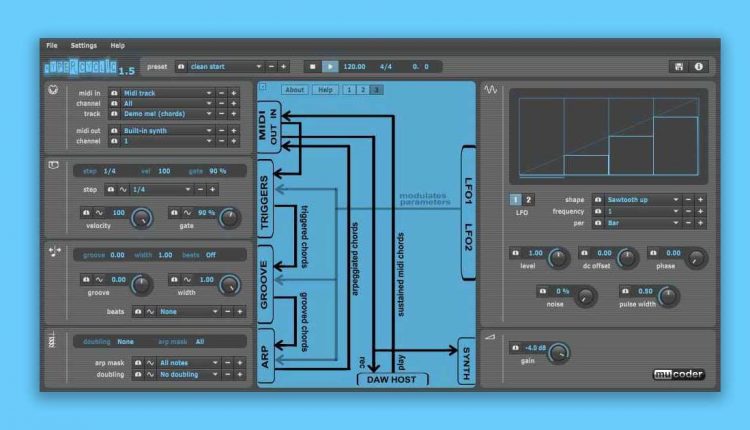The image size is (750, 430).
Task: Open the step dropdown showing 1/4
Action: point(161,189)
